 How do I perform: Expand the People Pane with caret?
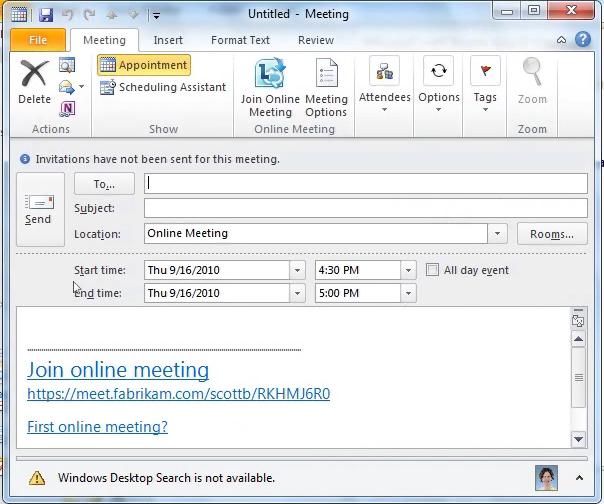[x=579, y=478]
